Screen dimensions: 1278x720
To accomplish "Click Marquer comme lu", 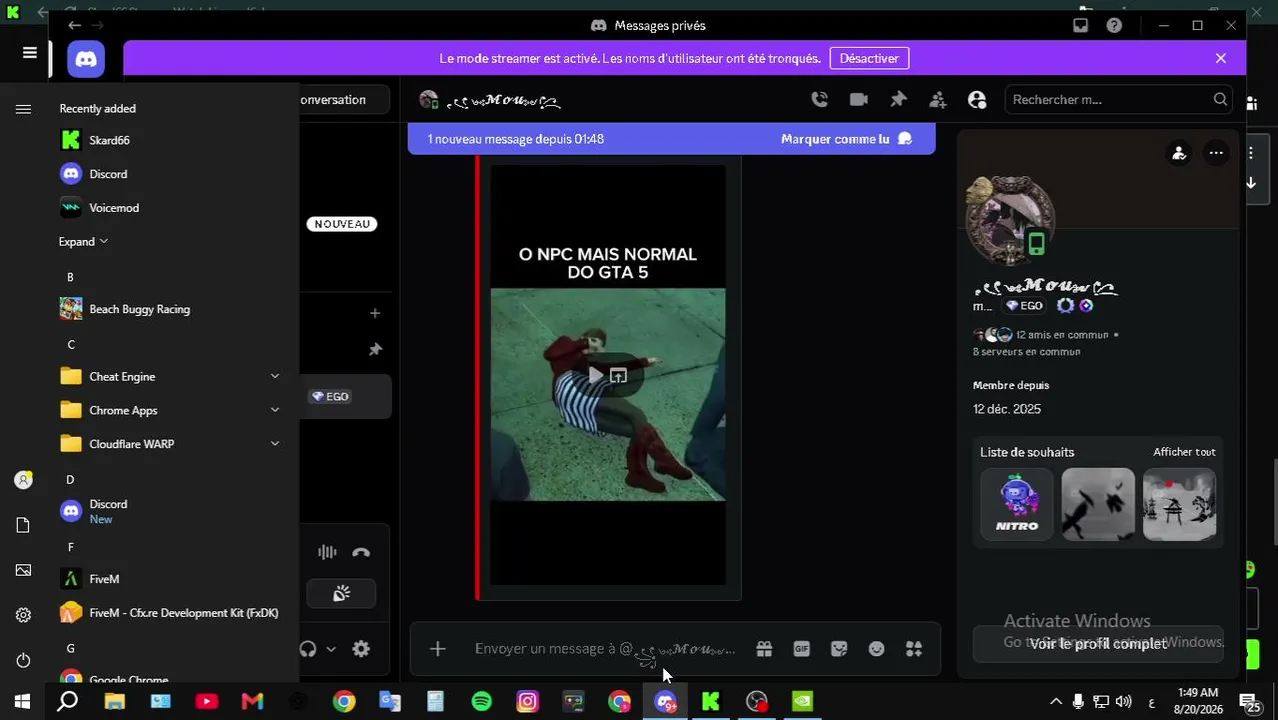I will click(846, 139).
